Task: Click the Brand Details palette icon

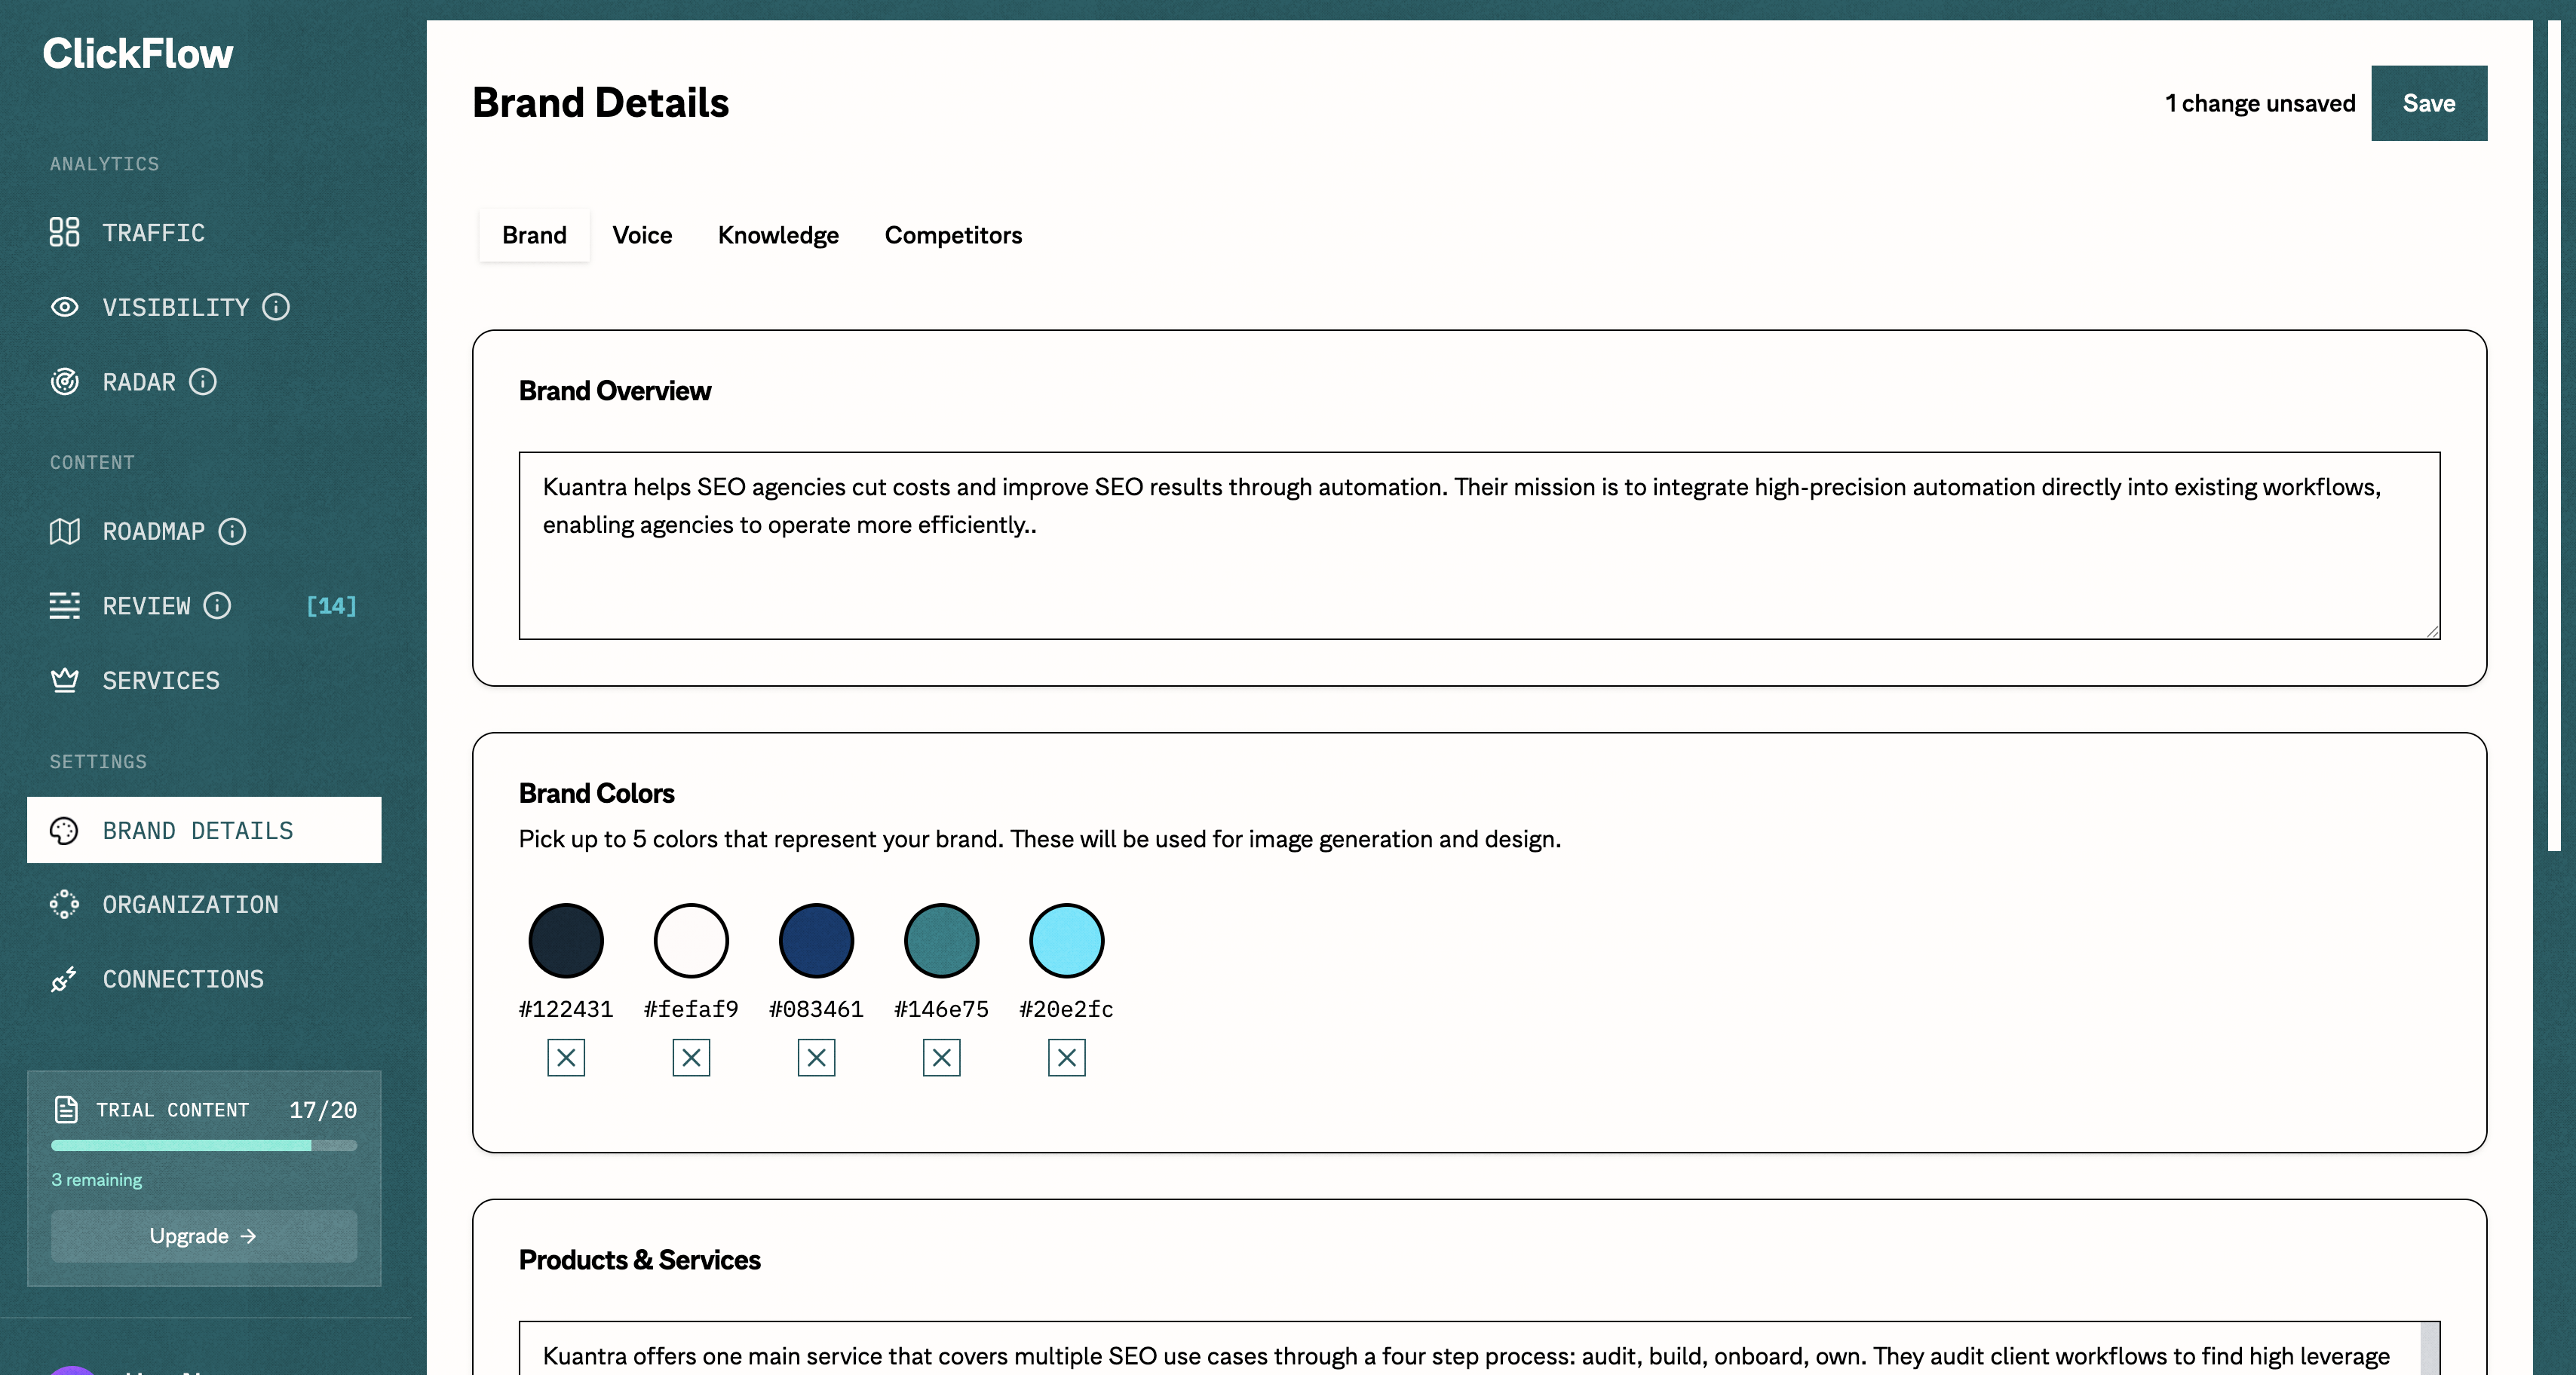Action: pos(64,830)
